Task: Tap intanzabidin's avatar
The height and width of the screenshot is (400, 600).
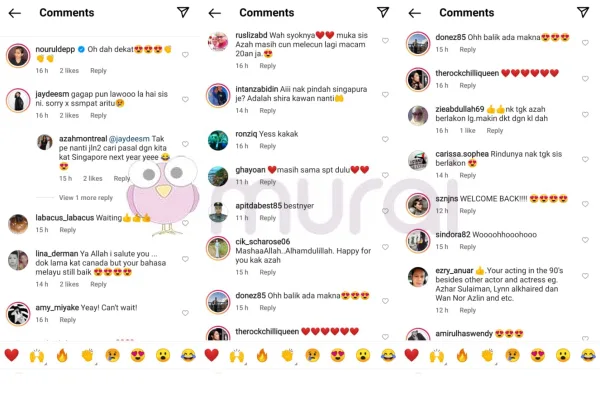Action: (218, 95)
